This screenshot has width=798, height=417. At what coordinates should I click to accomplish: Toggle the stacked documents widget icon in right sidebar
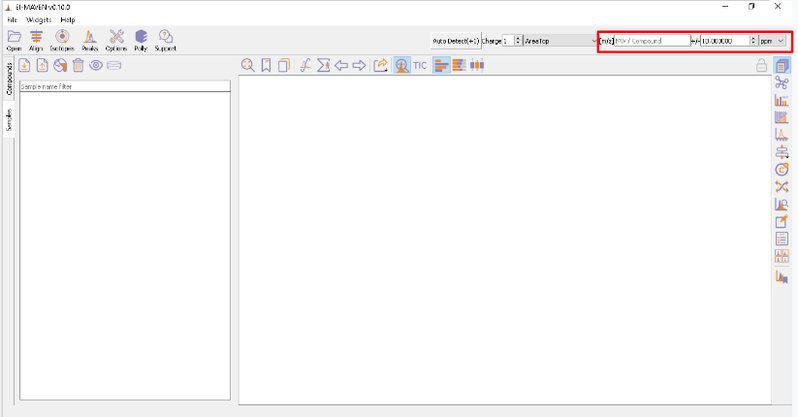(x=782, y=65)
